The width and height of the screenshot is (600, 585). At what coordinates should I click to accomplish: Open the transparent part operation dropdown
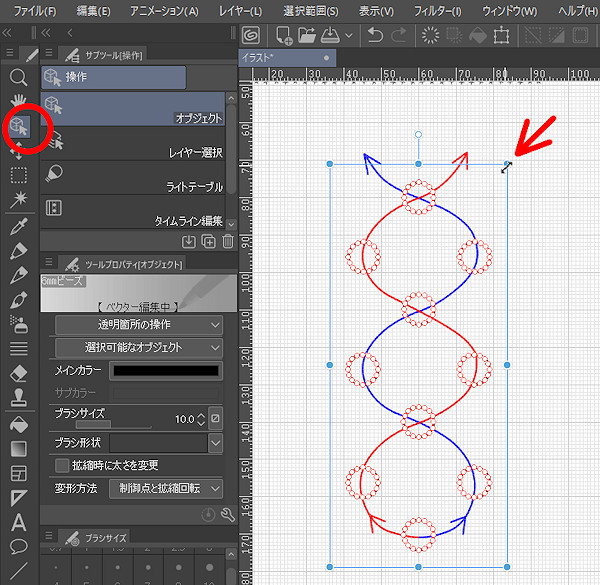click(x=139, y=325)
